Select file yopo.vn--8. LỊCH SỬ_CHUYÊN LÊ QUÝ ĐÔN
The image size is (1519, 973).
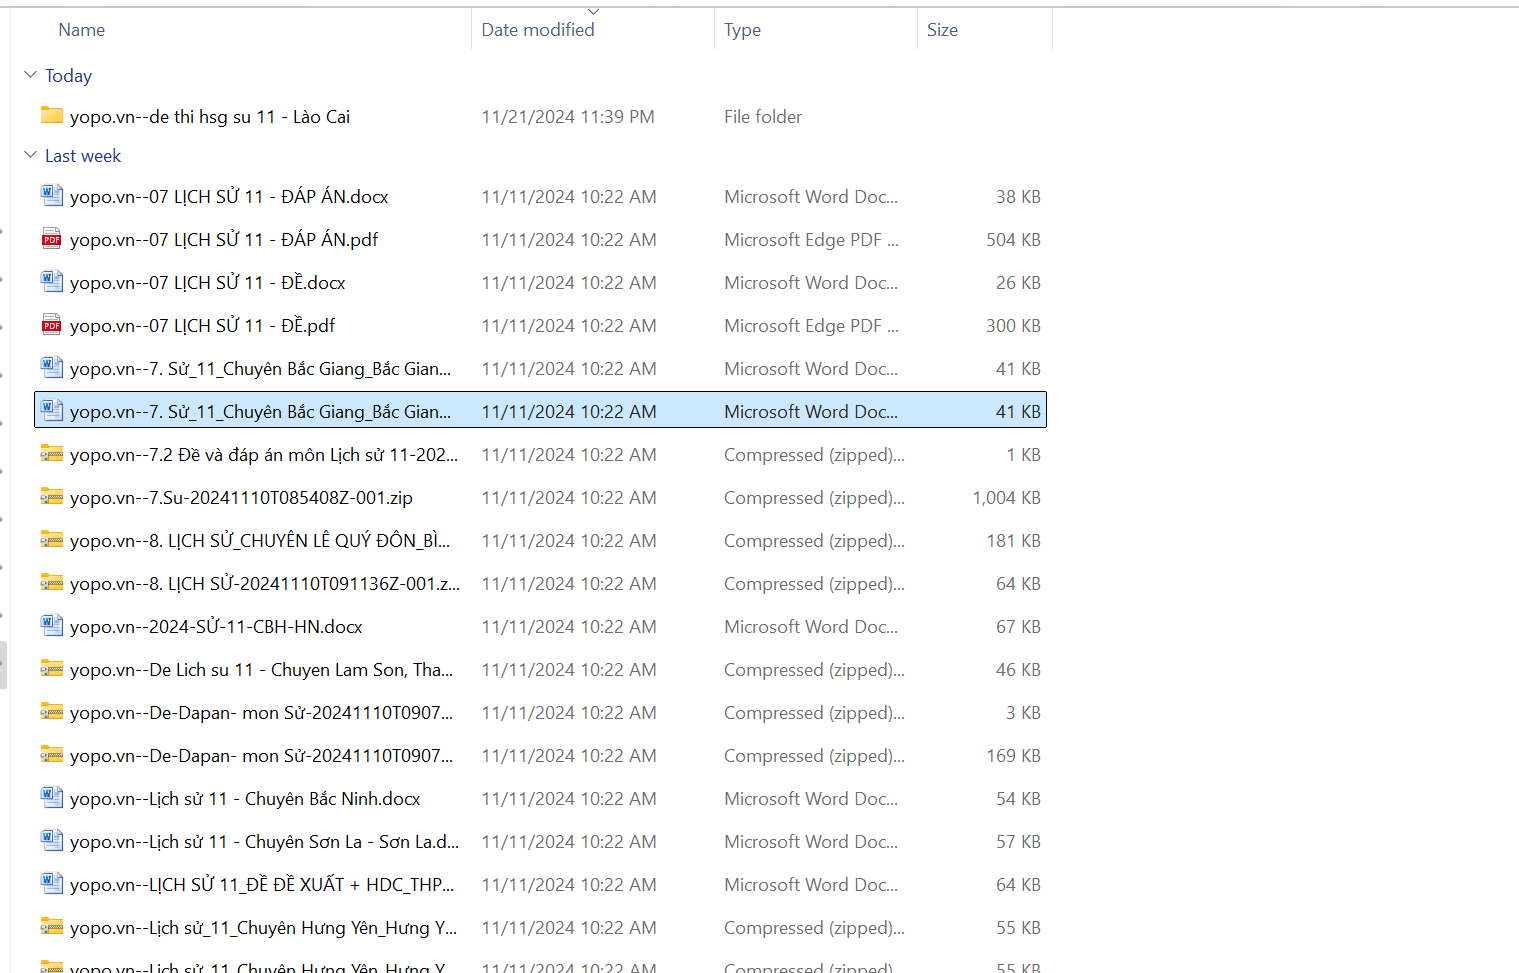[x=260, y=541]
